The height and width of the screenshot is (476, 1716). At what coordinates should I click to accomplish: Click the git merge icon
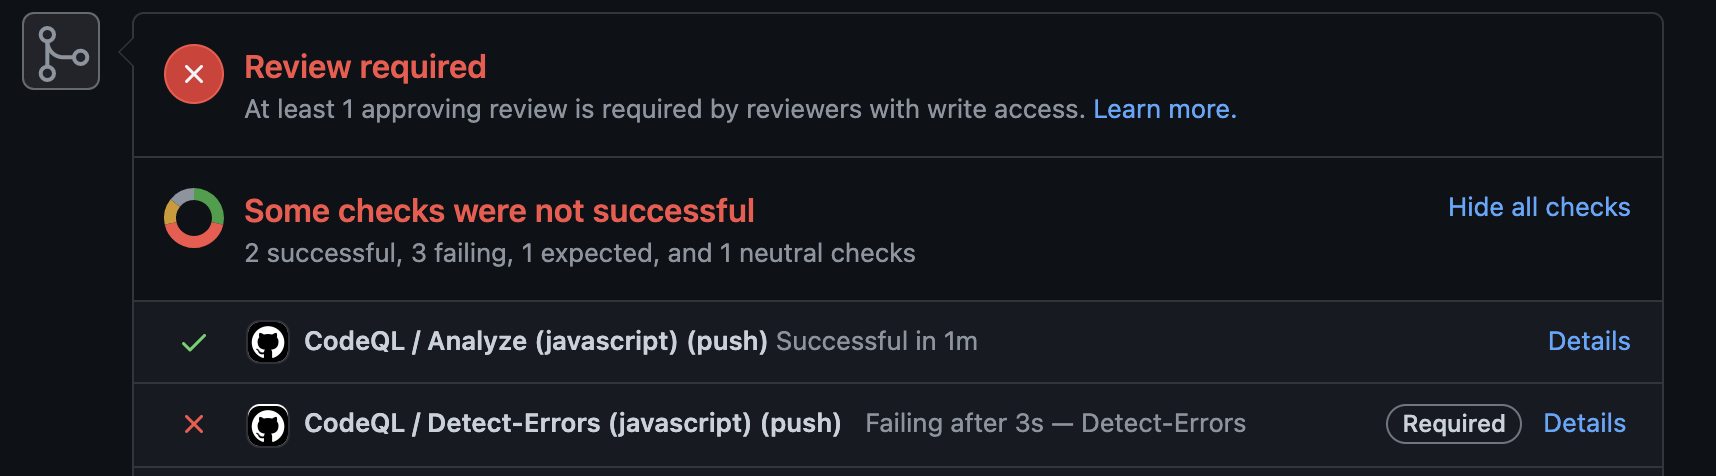point(61,52)
